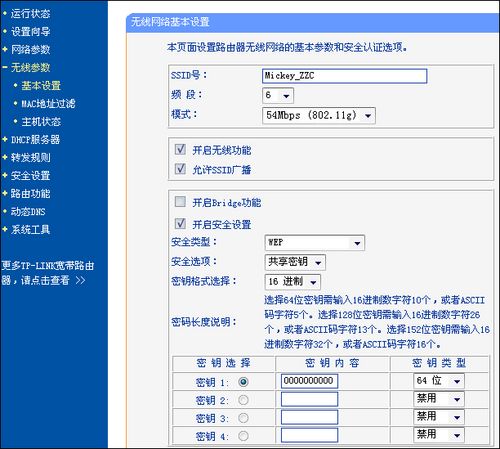The image size is (500, 449).
Task: Click the 密码长度说明 label
Action: 204,322
